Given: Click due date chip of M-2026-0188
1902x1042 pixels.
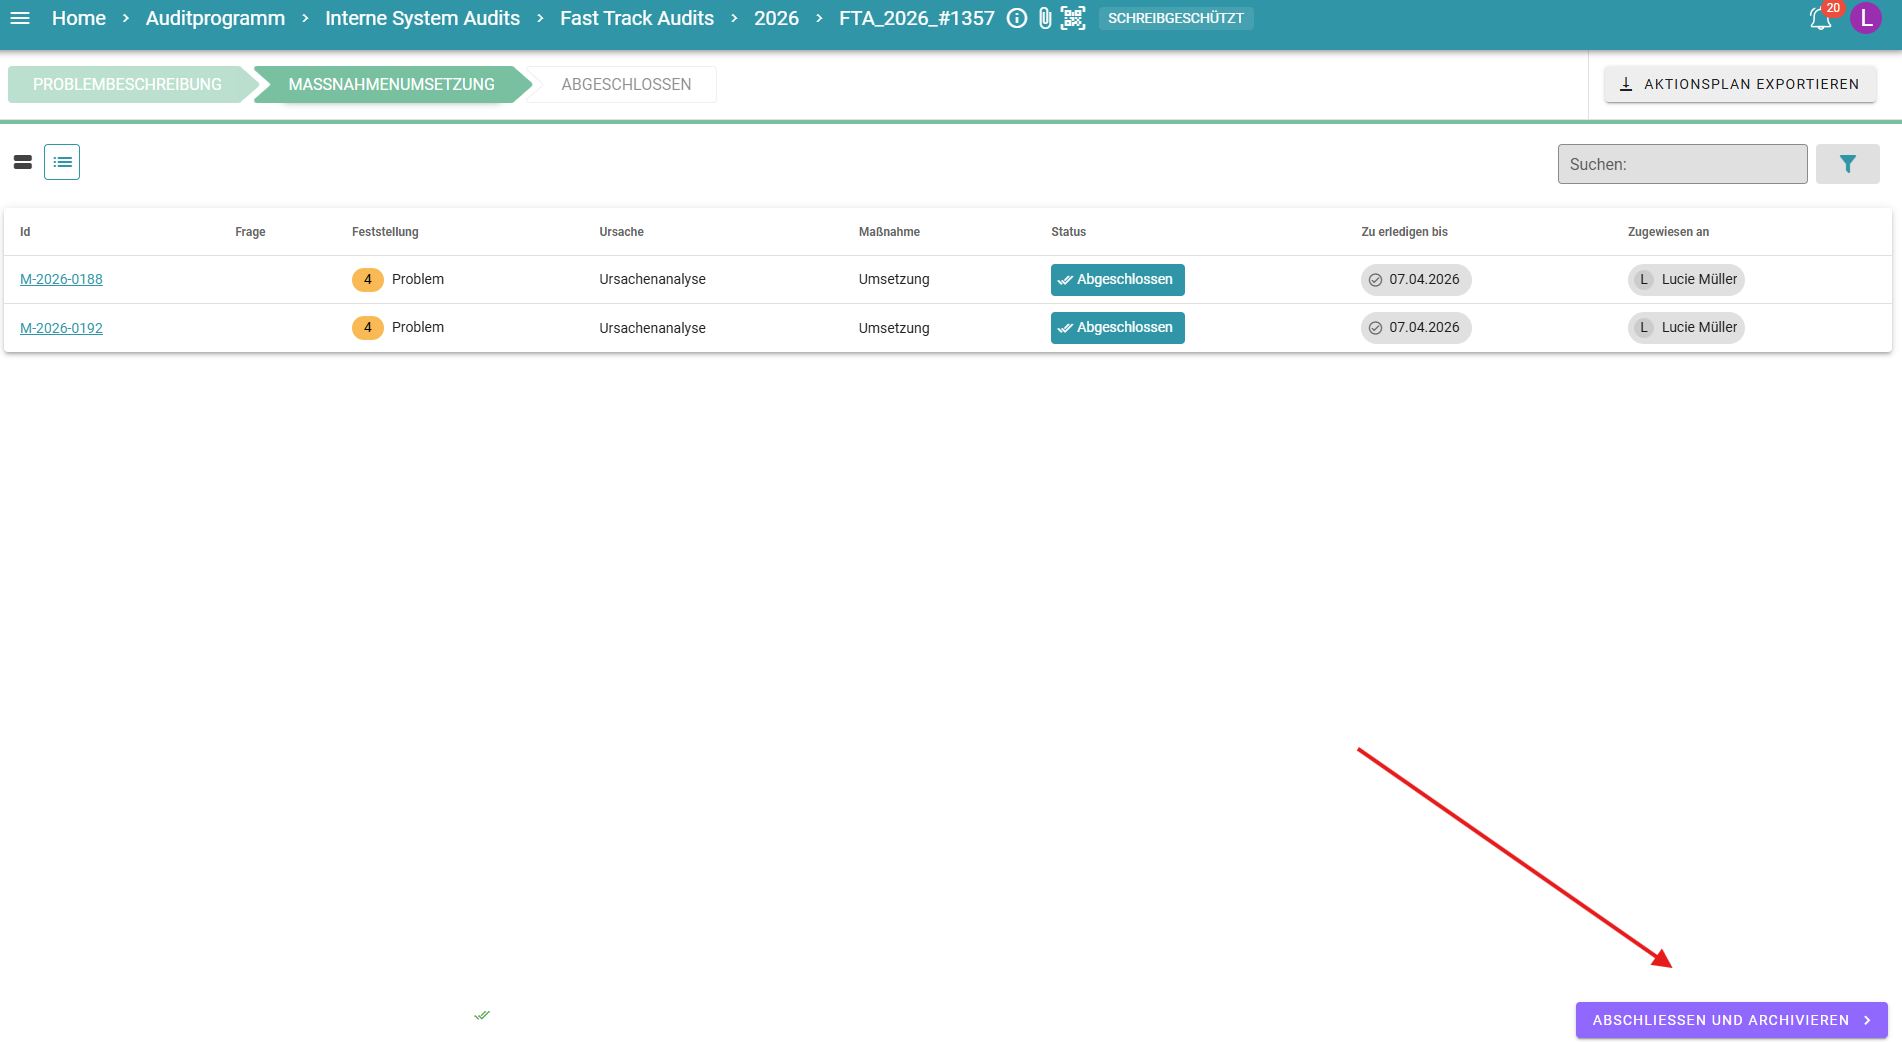Looking at the screenshot, I should click(1416, 280).
